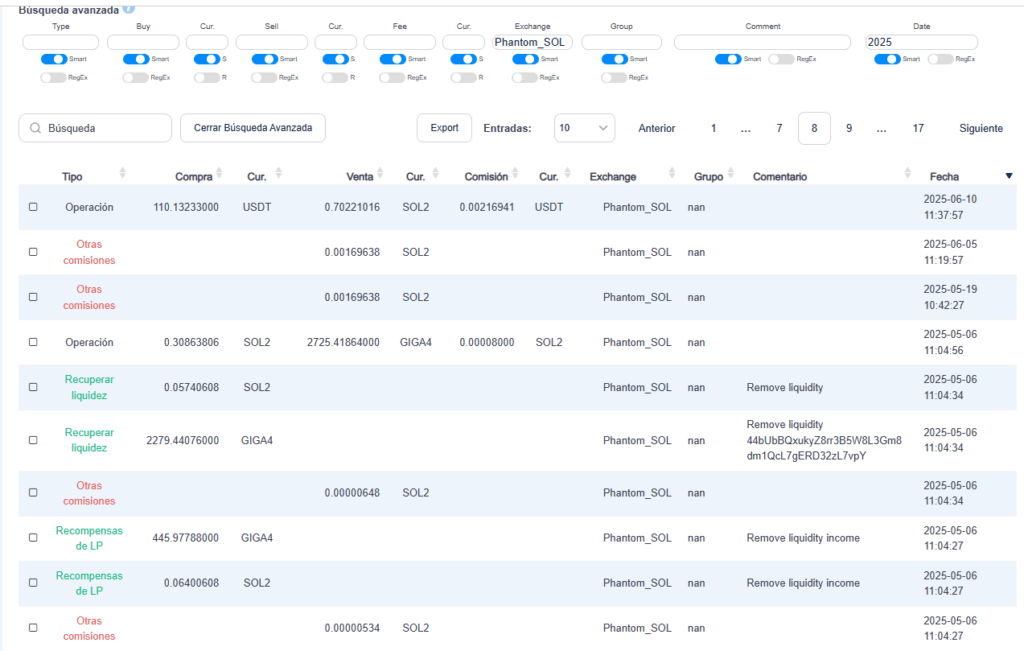The image size is (1024, 651).
Task: Toggle Fecha descending sort arrow
Action: 1009,176
